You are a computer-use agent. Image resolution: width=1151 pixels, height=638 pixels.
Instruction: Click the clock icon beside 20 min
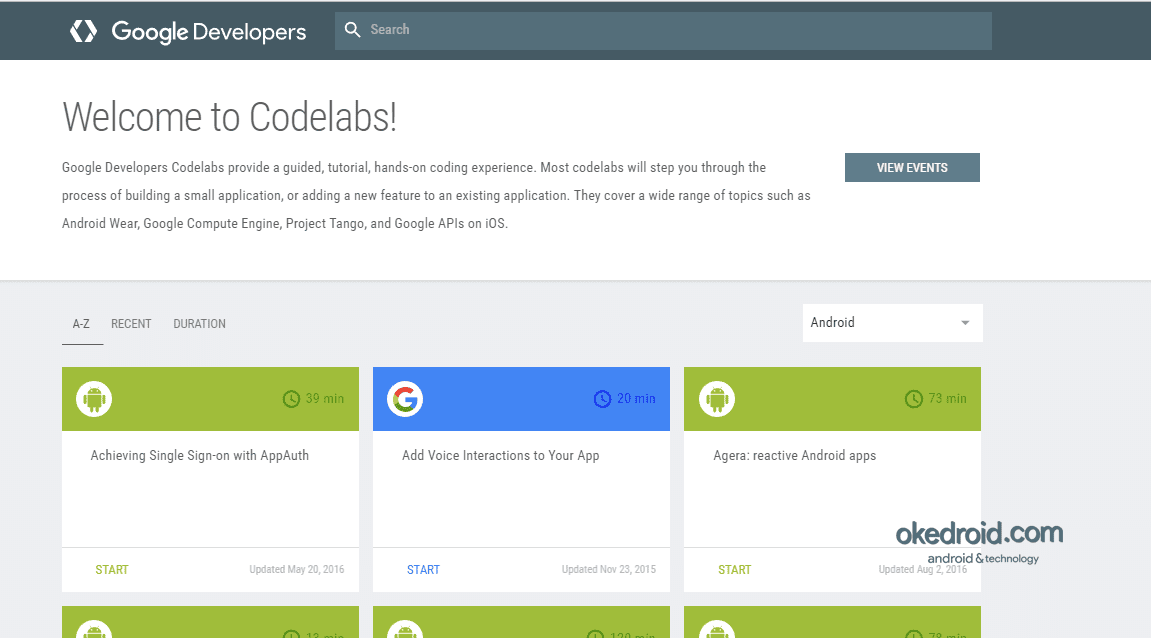pyautogui.click(x=602, y=399)
